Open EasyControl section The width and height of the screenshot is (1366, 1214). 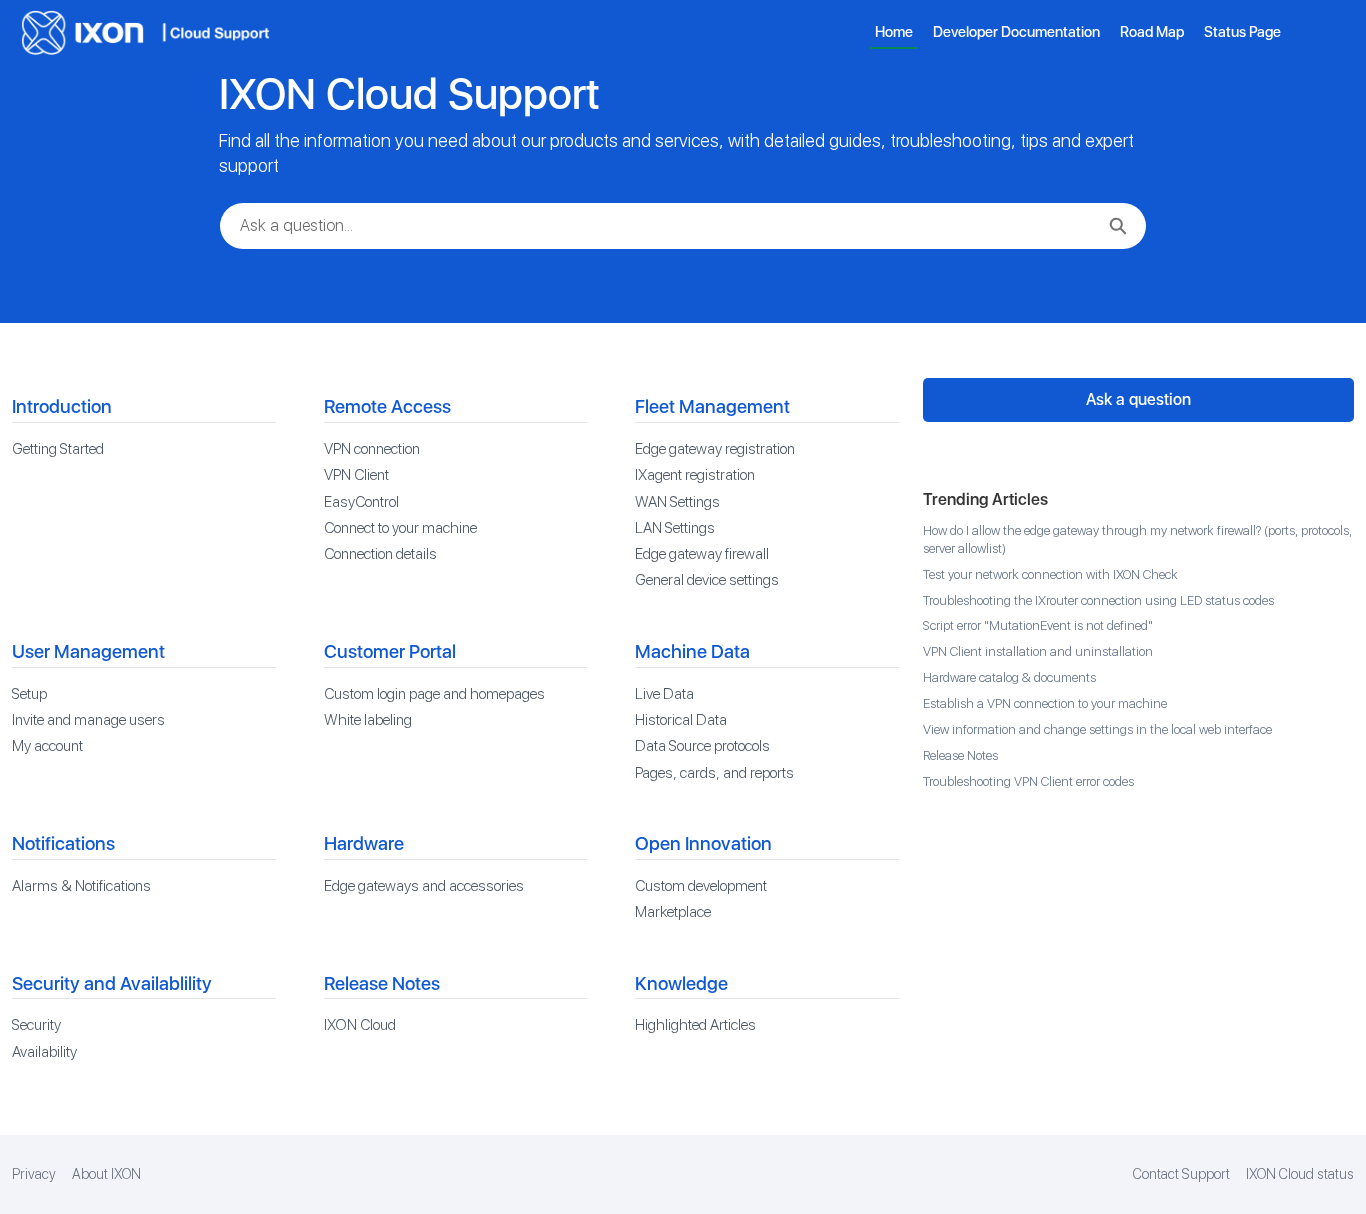361,502
